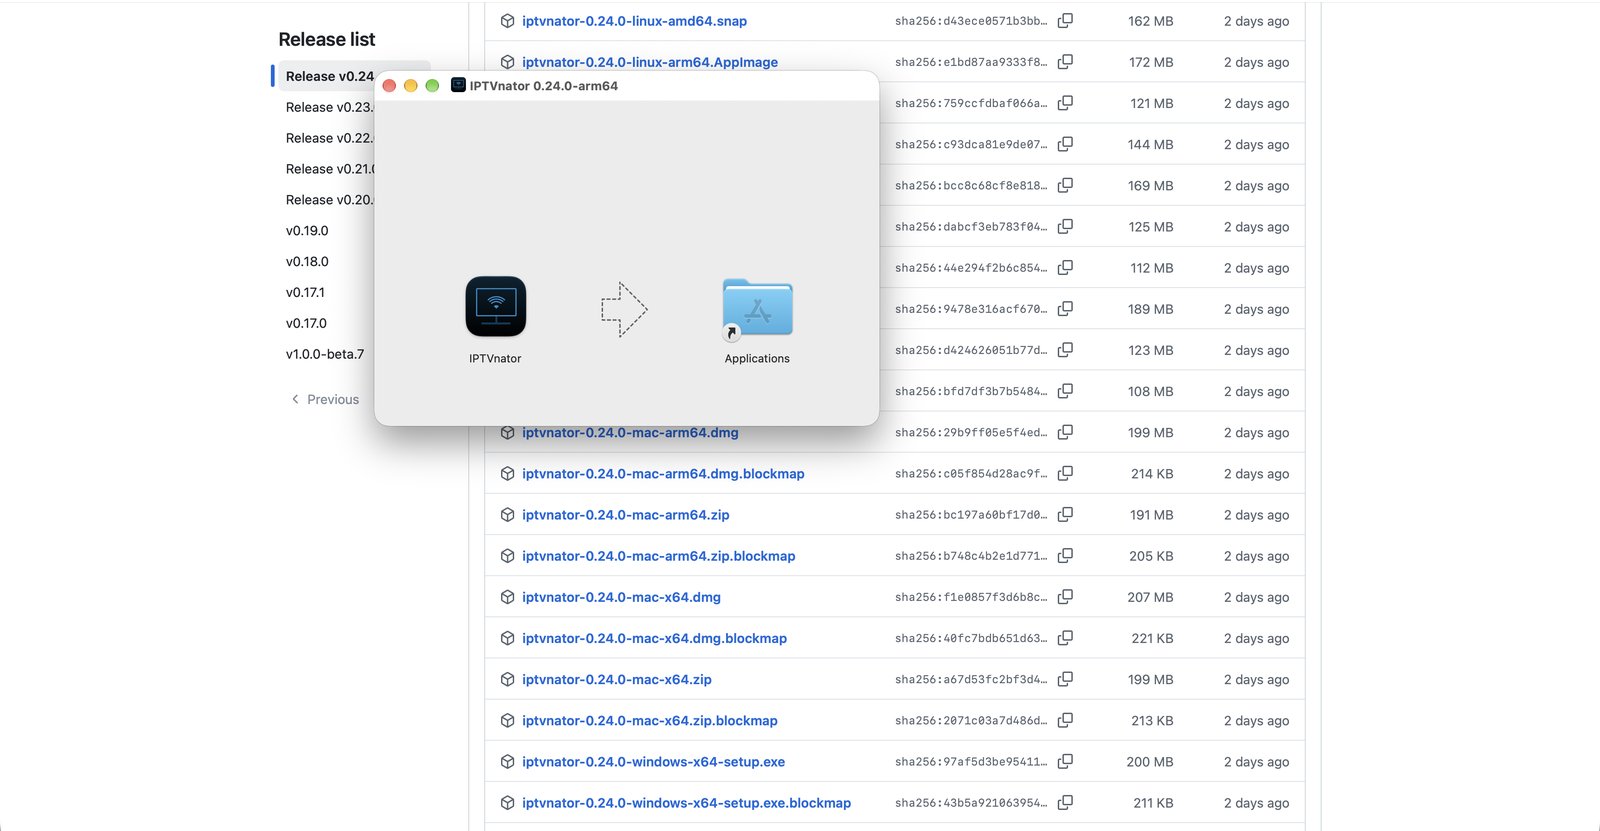Copy the hash for windows-x64-setup.exe.blockmap
Image resolution: width=1600 pixels, height=831 pixels.
pyautogui.click(x=1065, y=802)
